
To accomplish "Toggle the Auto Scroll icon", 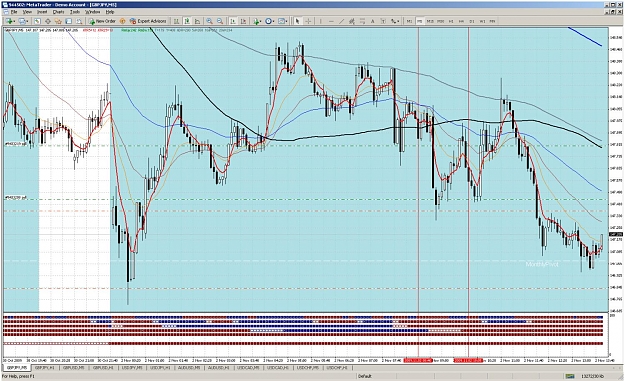I will (233, 21).
